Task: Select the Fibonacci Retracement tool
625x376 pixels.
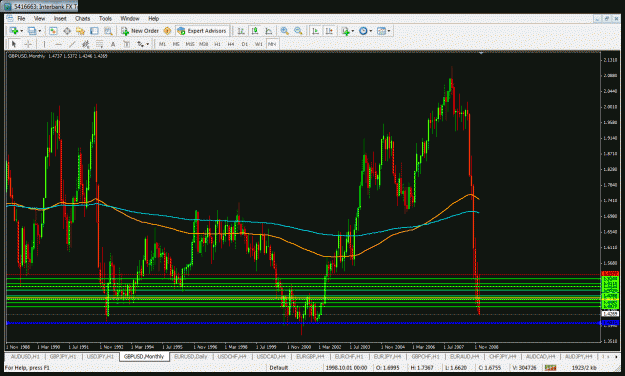Action: pyautogui.click(x=99, y=44)
